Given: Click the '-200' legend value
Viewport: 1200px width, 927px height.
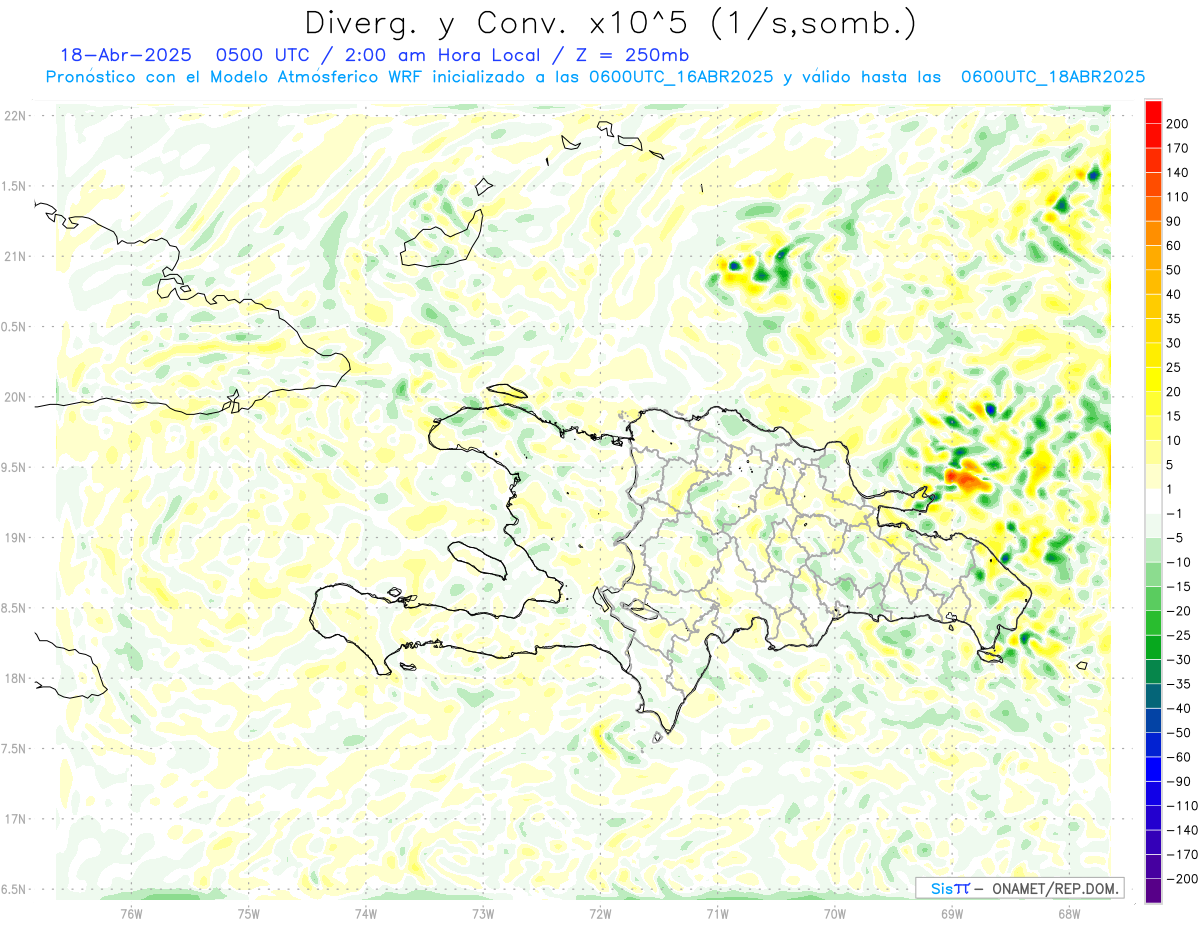Looking at the screenshot, I should pos(1181,878).
